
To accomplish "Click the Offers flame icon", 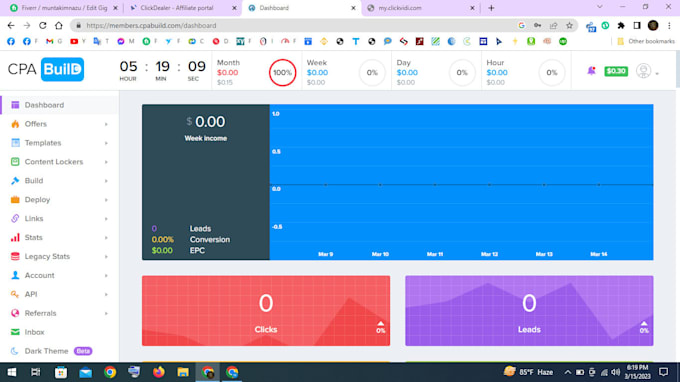I will (x=15, y=124).
